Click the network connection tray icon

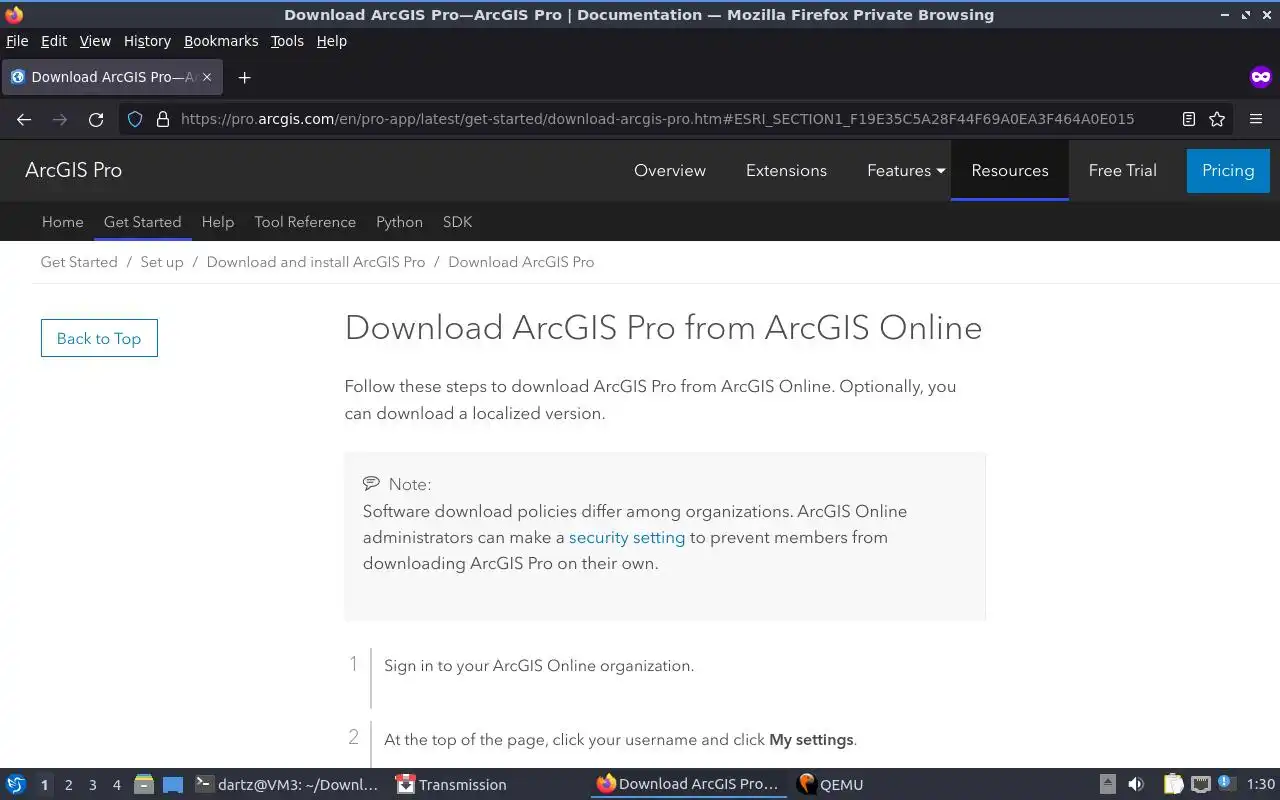click(1200, 785)
